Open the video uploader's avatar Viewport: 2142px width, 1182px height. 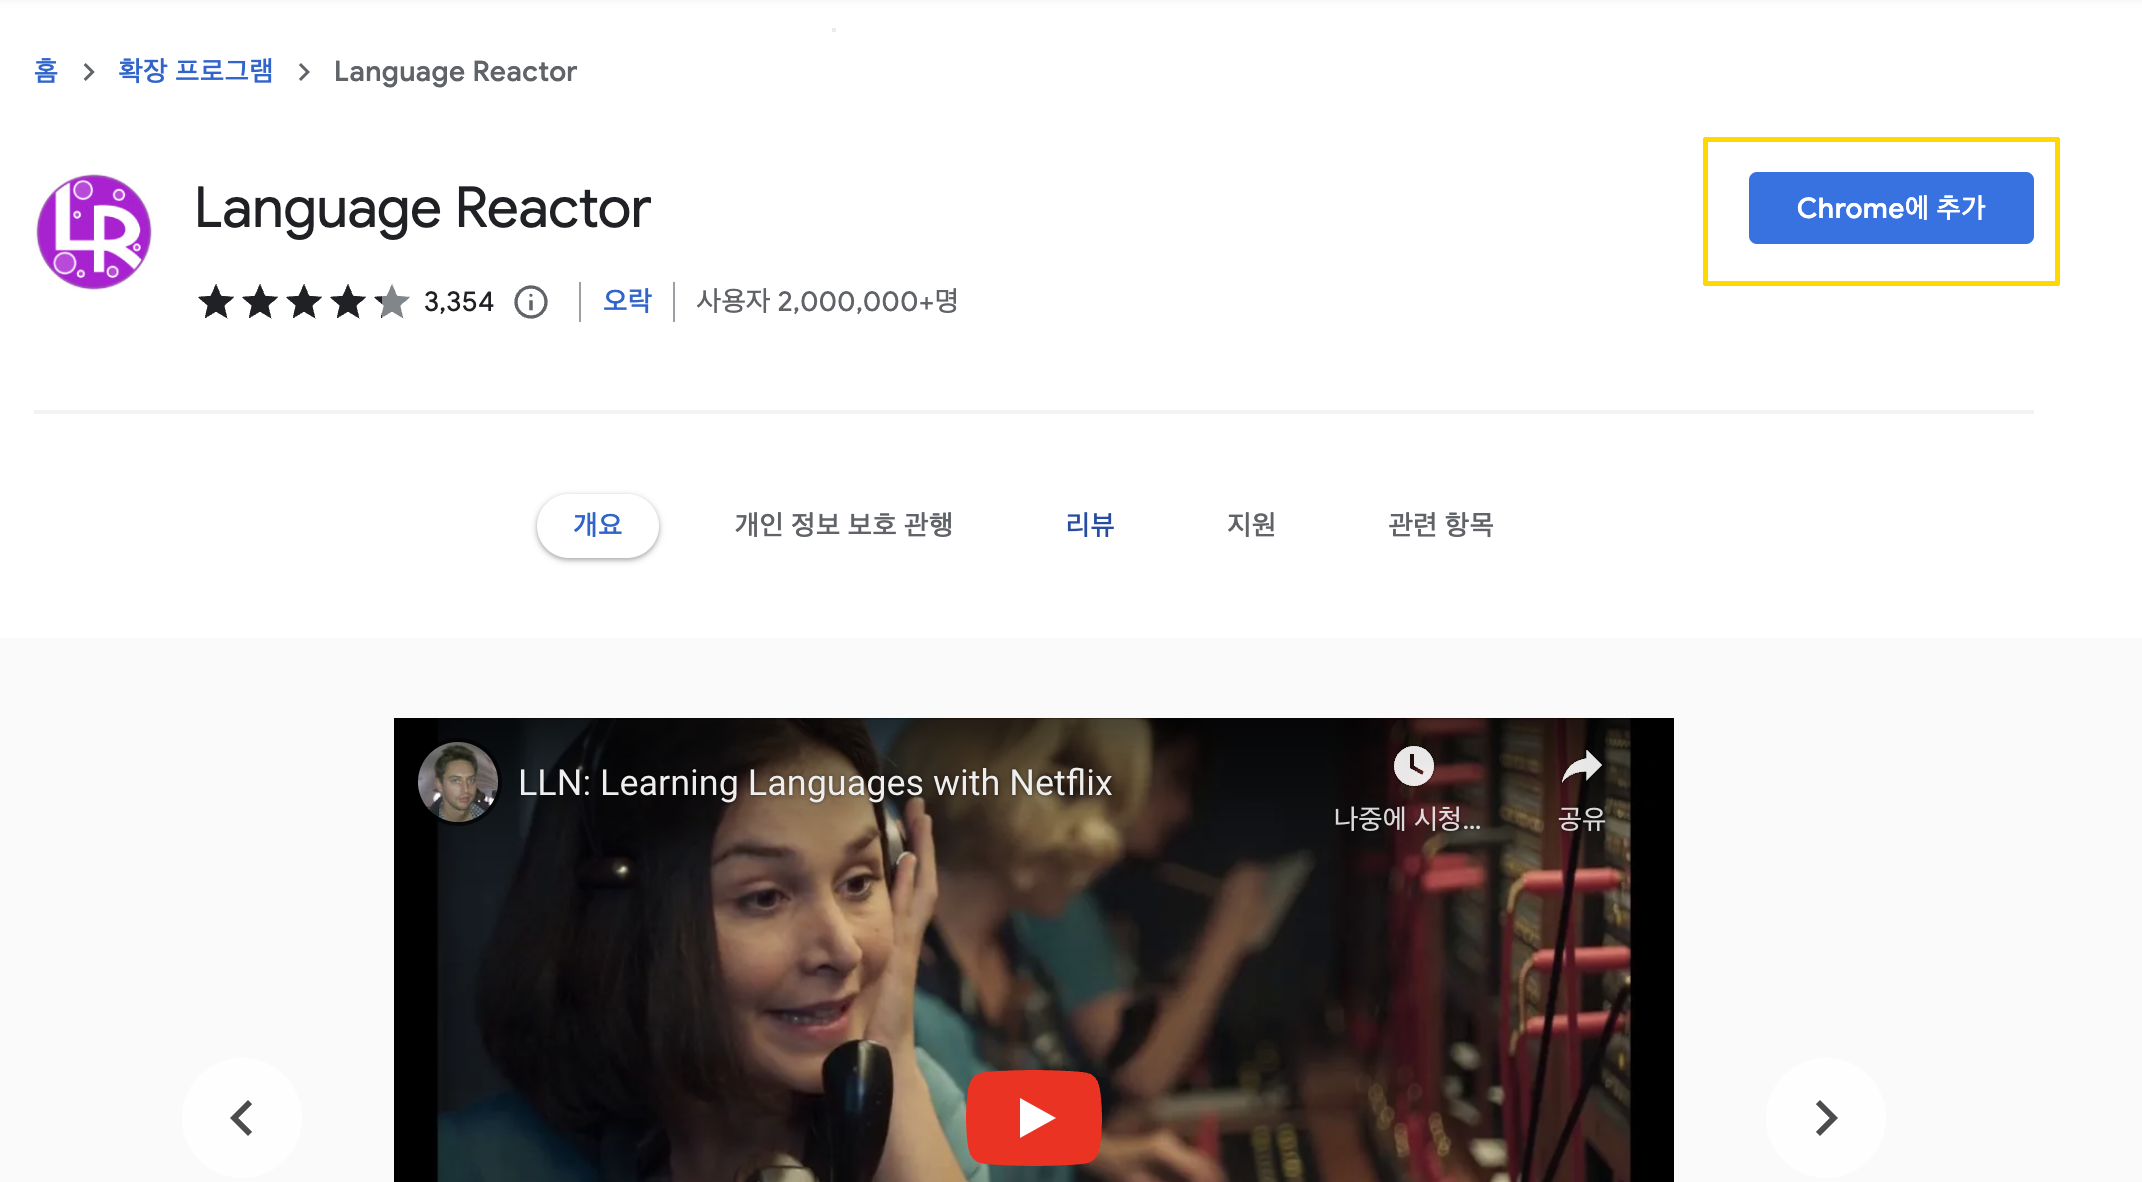458,782
